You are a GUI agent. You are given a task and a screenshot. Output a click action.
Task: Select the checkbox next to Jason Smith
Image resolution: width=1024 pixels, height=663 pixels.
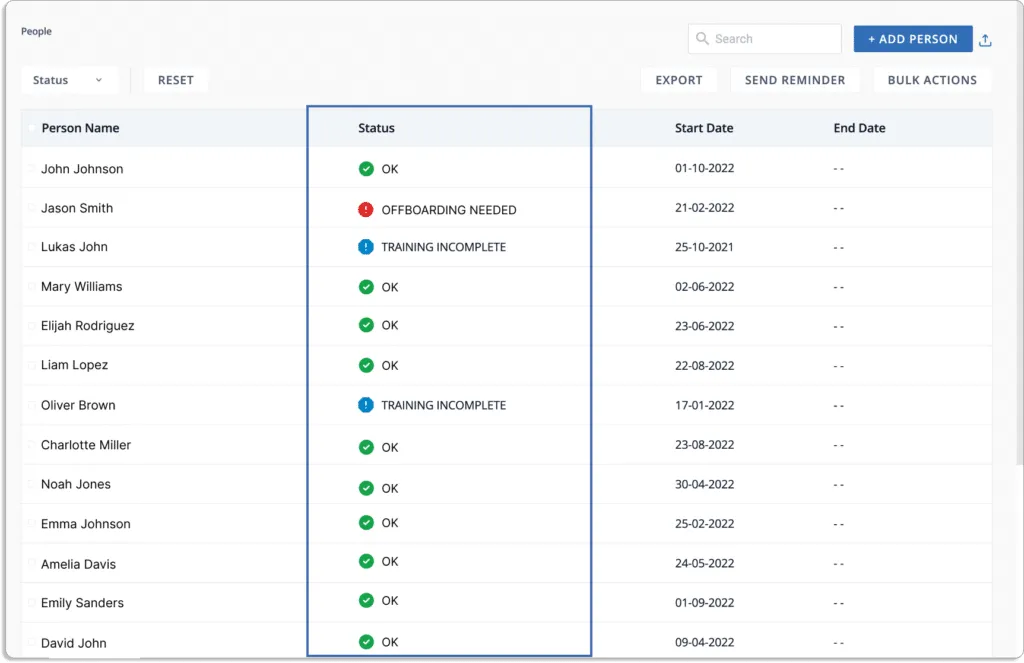tap(31, 208)
